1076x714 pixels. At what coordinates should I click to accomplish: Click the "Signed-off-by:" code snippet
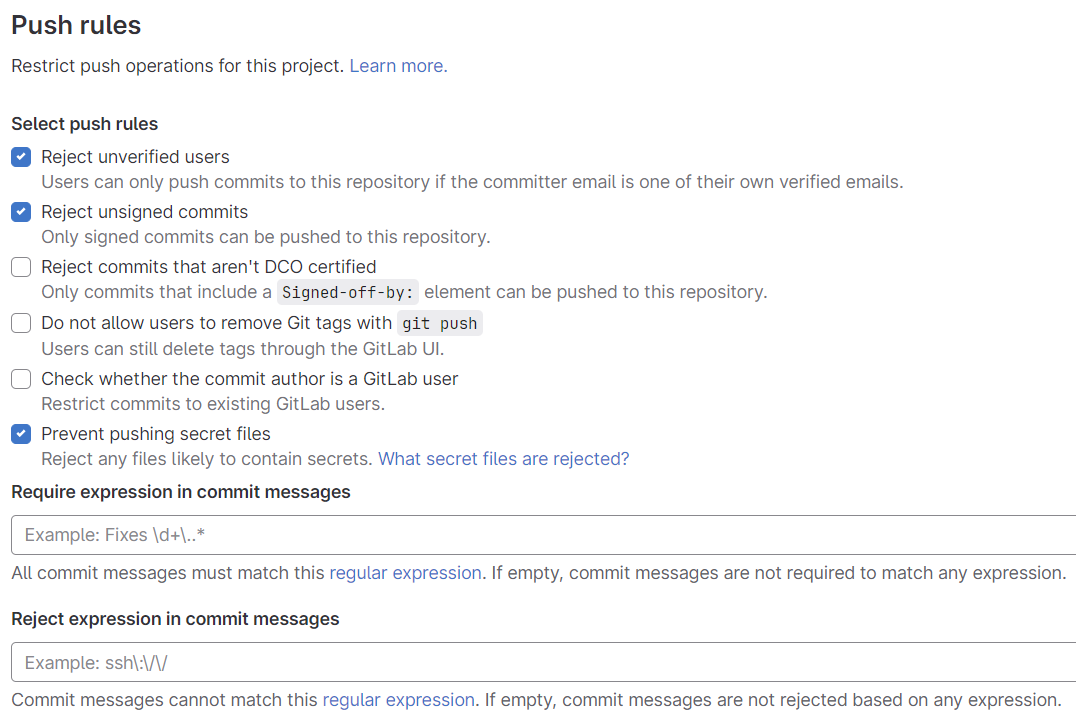pos(348,293)
